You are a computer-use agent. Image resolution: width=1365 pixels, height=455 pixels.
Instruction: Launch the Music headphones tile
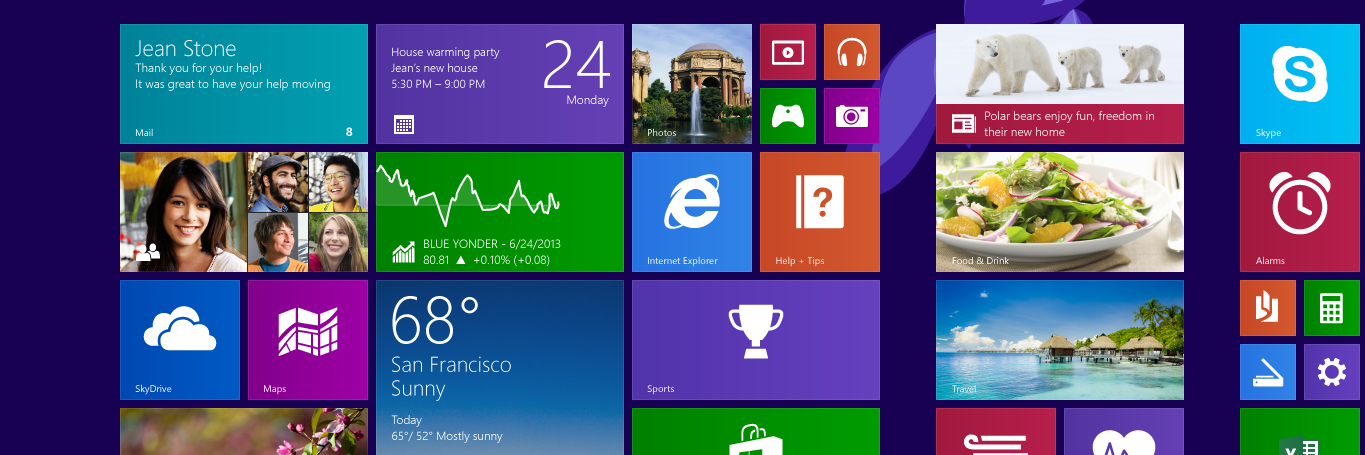click(x=852, y=52)
